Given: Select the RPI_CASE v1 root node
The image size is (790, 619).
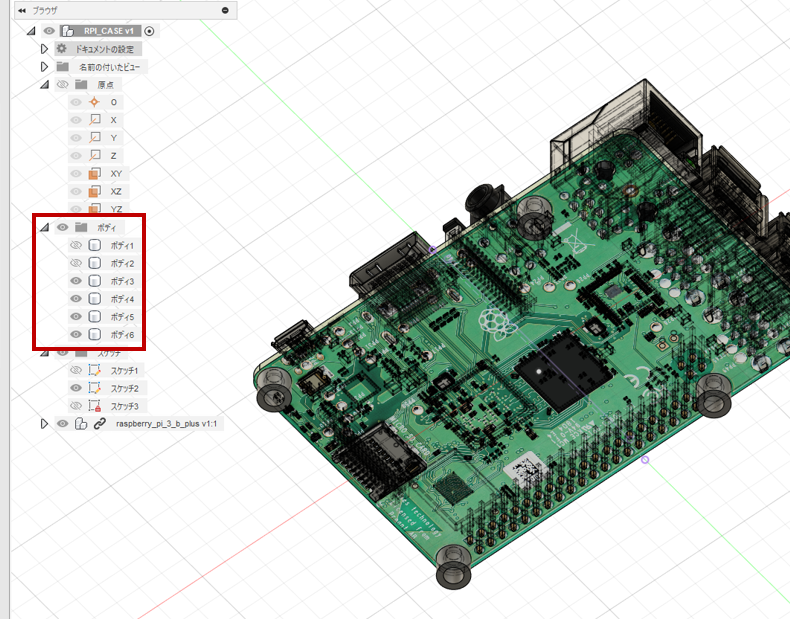Looking at the screenshot, I should (109, 31).
